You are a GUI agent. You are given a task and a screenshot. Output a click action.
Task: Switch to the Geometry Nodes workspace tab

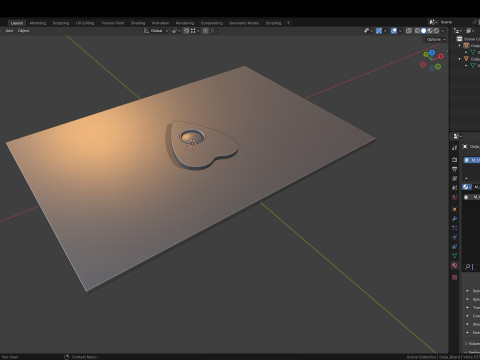pos(244,23)
